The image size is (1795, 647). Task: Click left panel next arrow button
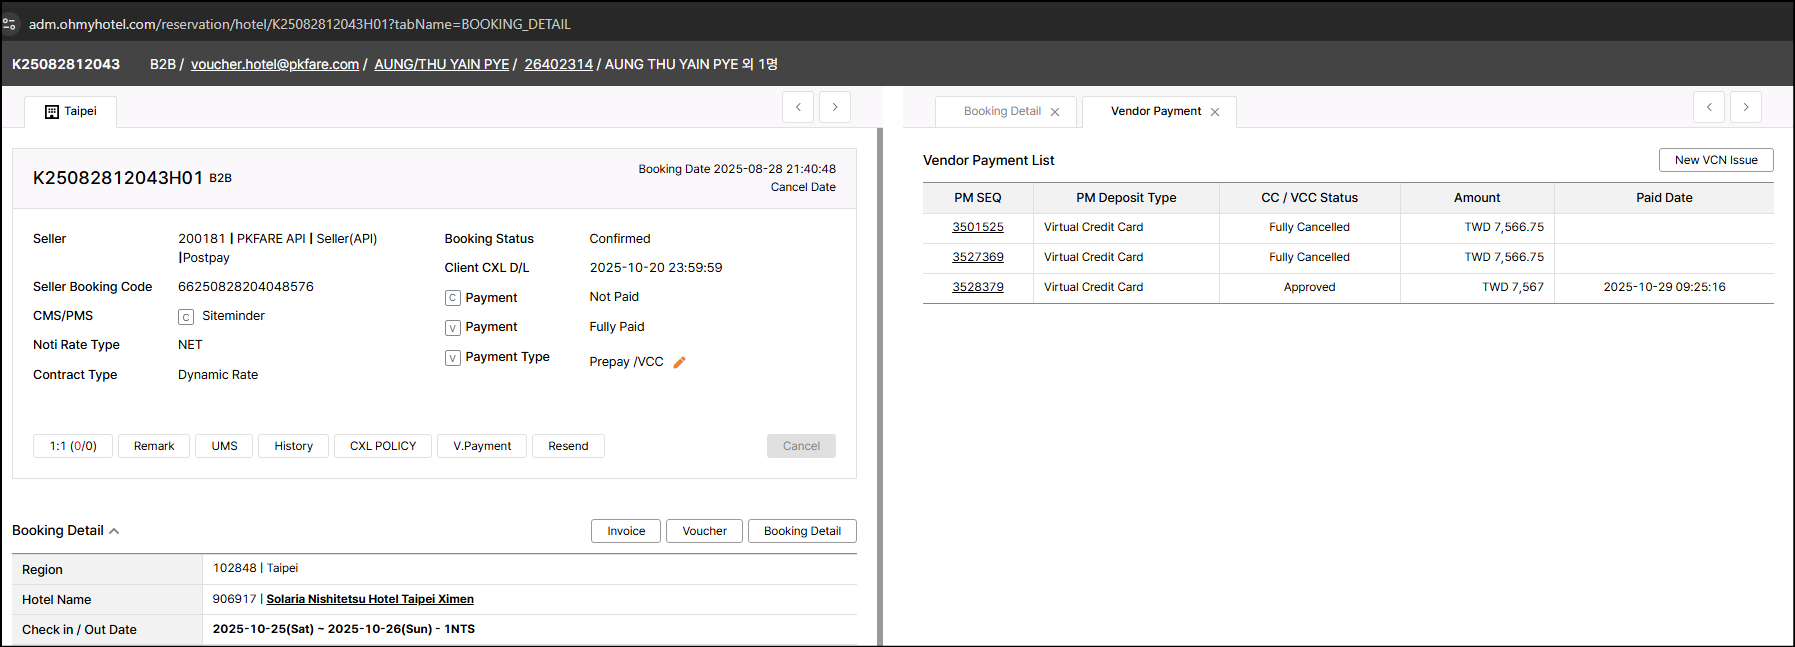(x=835, y=107)
